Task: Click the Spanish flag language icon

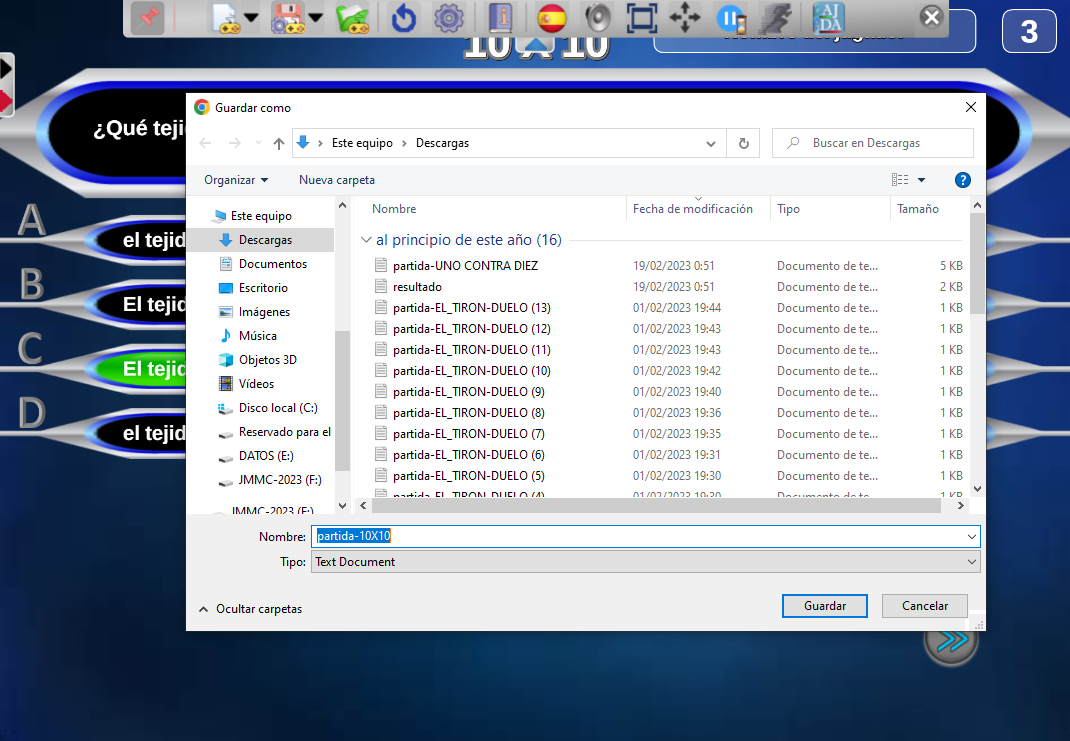Action: click(551, 18)
